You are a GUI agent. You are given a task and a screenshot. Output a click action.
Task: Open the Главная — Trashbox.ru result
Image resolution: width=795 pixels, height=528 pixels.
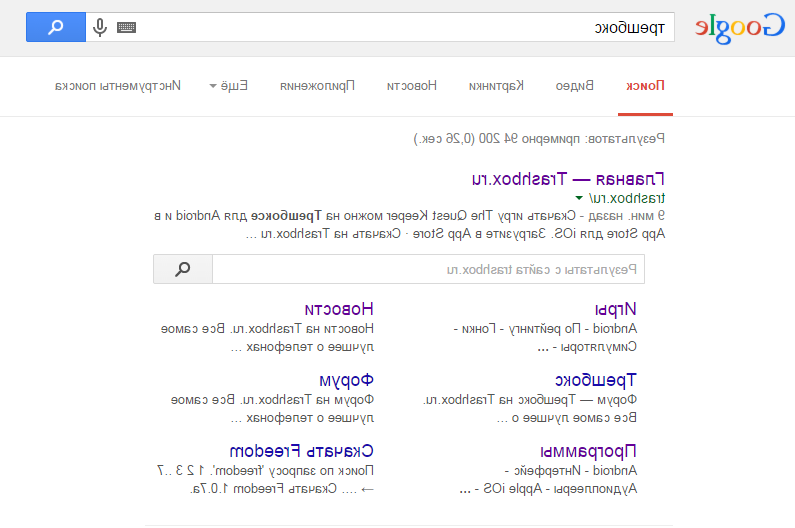[568, 179]
